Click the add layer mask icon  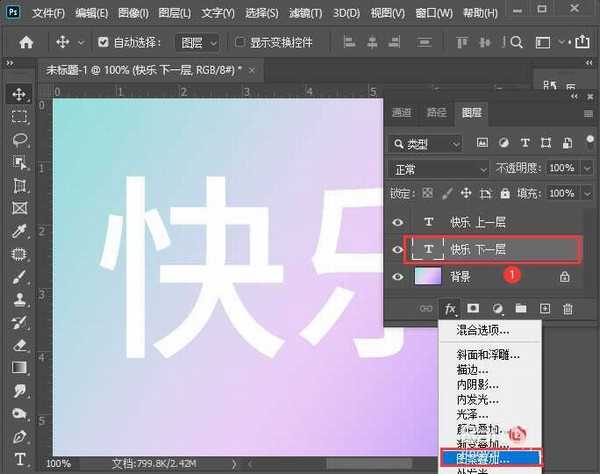coord(474,309)
